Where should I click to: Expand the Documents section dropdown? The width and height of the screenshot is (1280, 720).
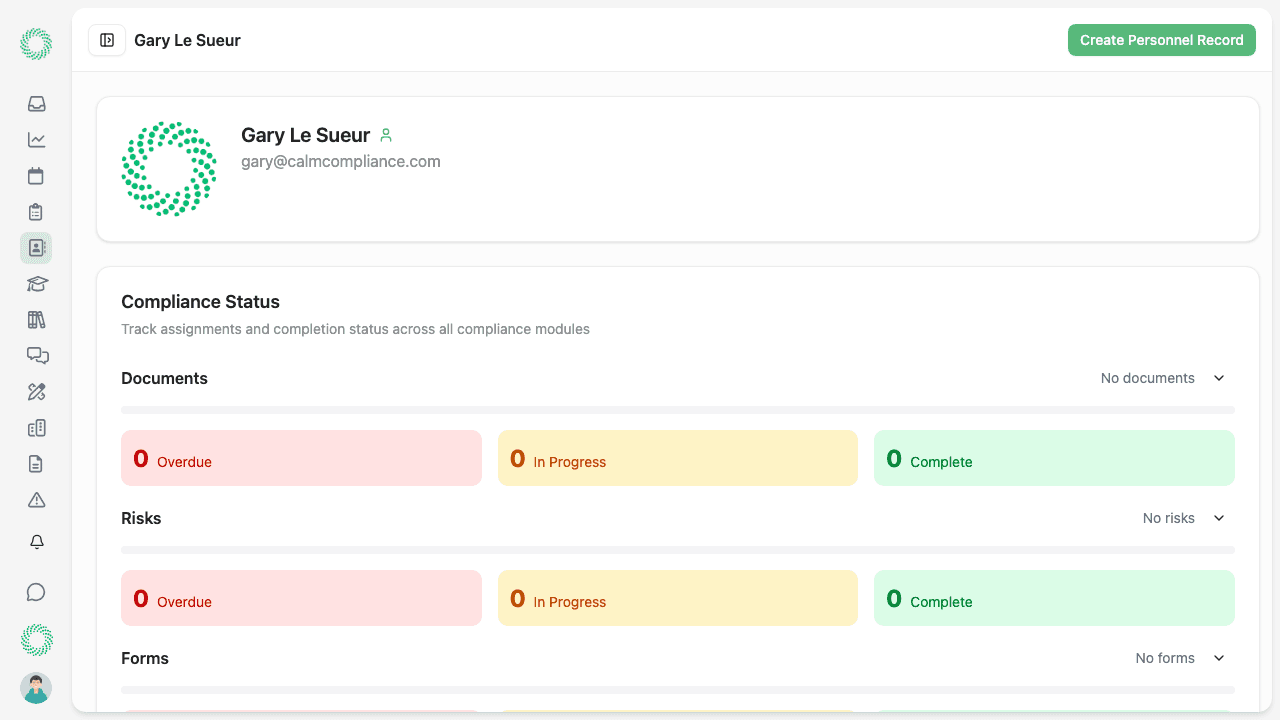click(x=1218, y=378)
